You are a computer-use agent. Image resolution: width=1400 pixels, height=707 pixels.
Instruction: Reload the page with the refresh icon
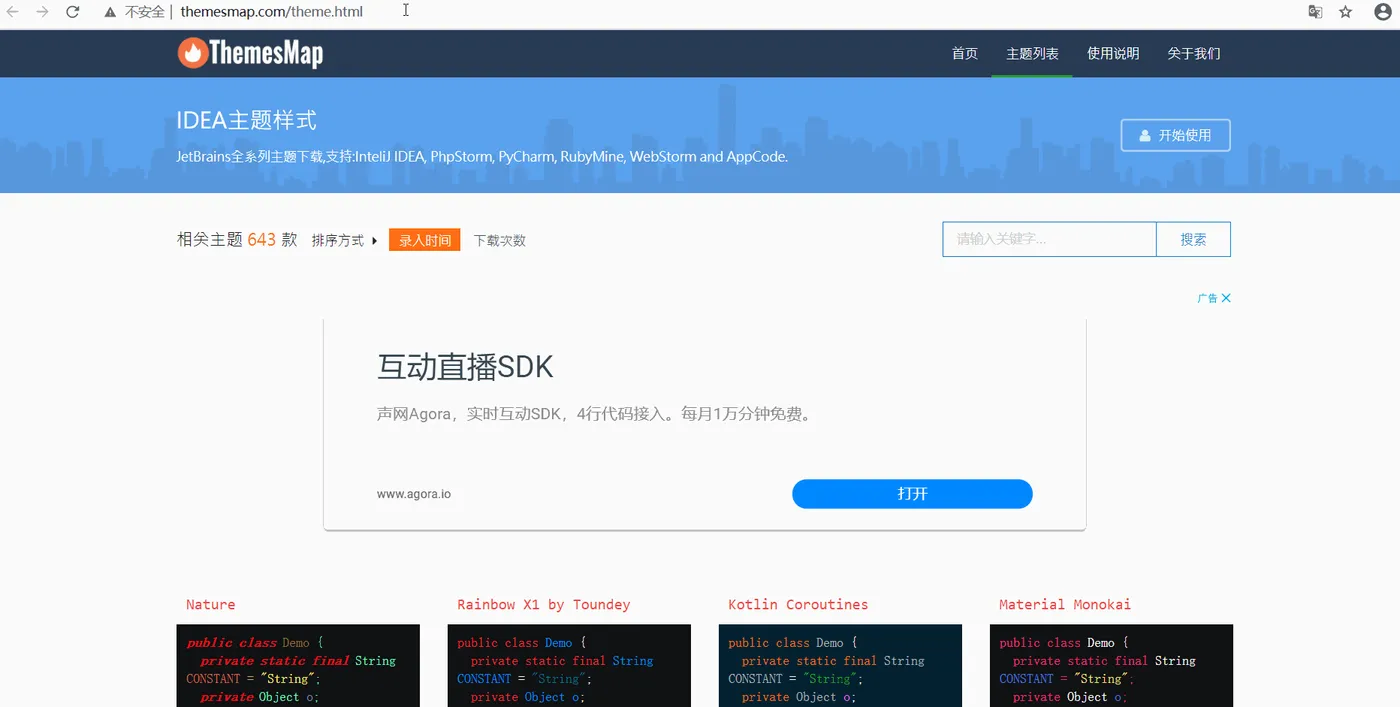(72, 12)
